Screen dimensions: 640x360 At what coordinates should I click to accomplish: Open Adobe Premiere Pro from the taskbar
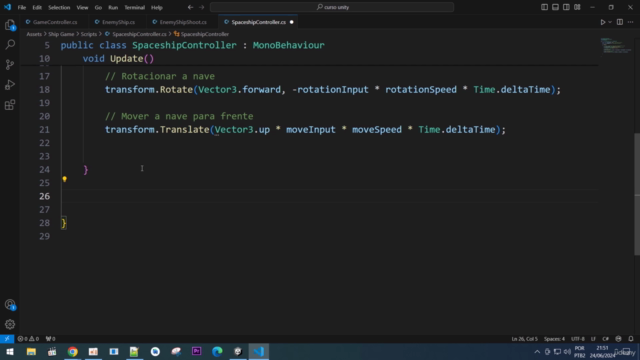tap(196, 351)
